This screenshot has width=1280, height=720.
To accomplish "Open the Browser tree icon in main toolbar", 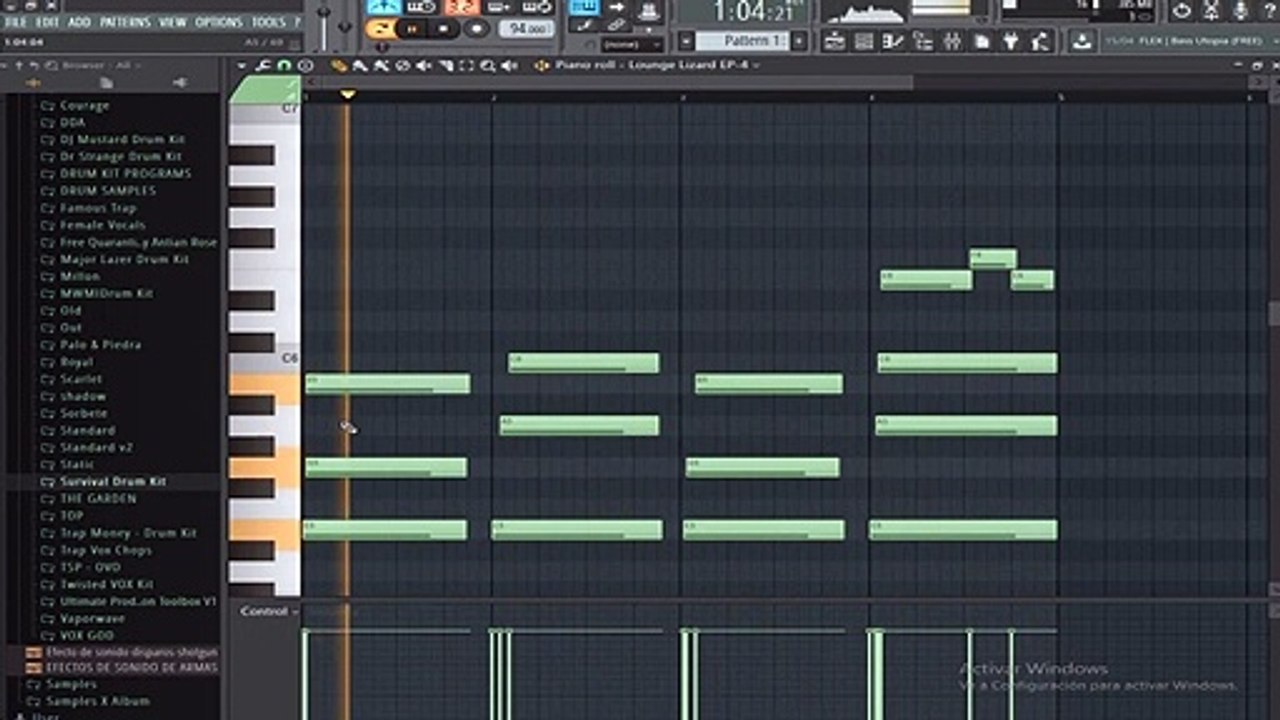I will (923, 41).
